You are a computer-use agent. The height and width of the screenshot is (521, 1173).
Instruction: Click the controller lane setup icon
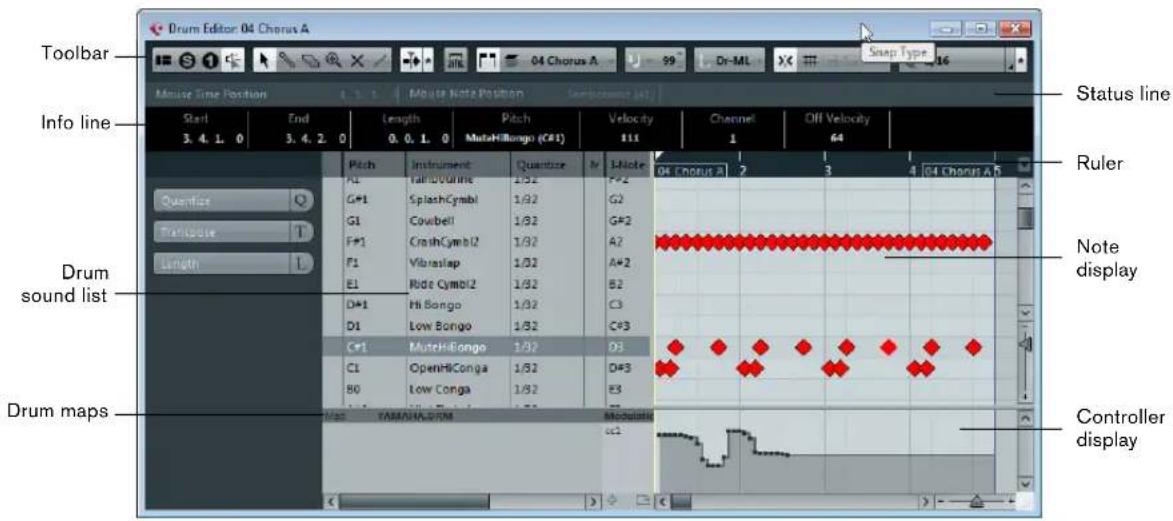[643, 500]
